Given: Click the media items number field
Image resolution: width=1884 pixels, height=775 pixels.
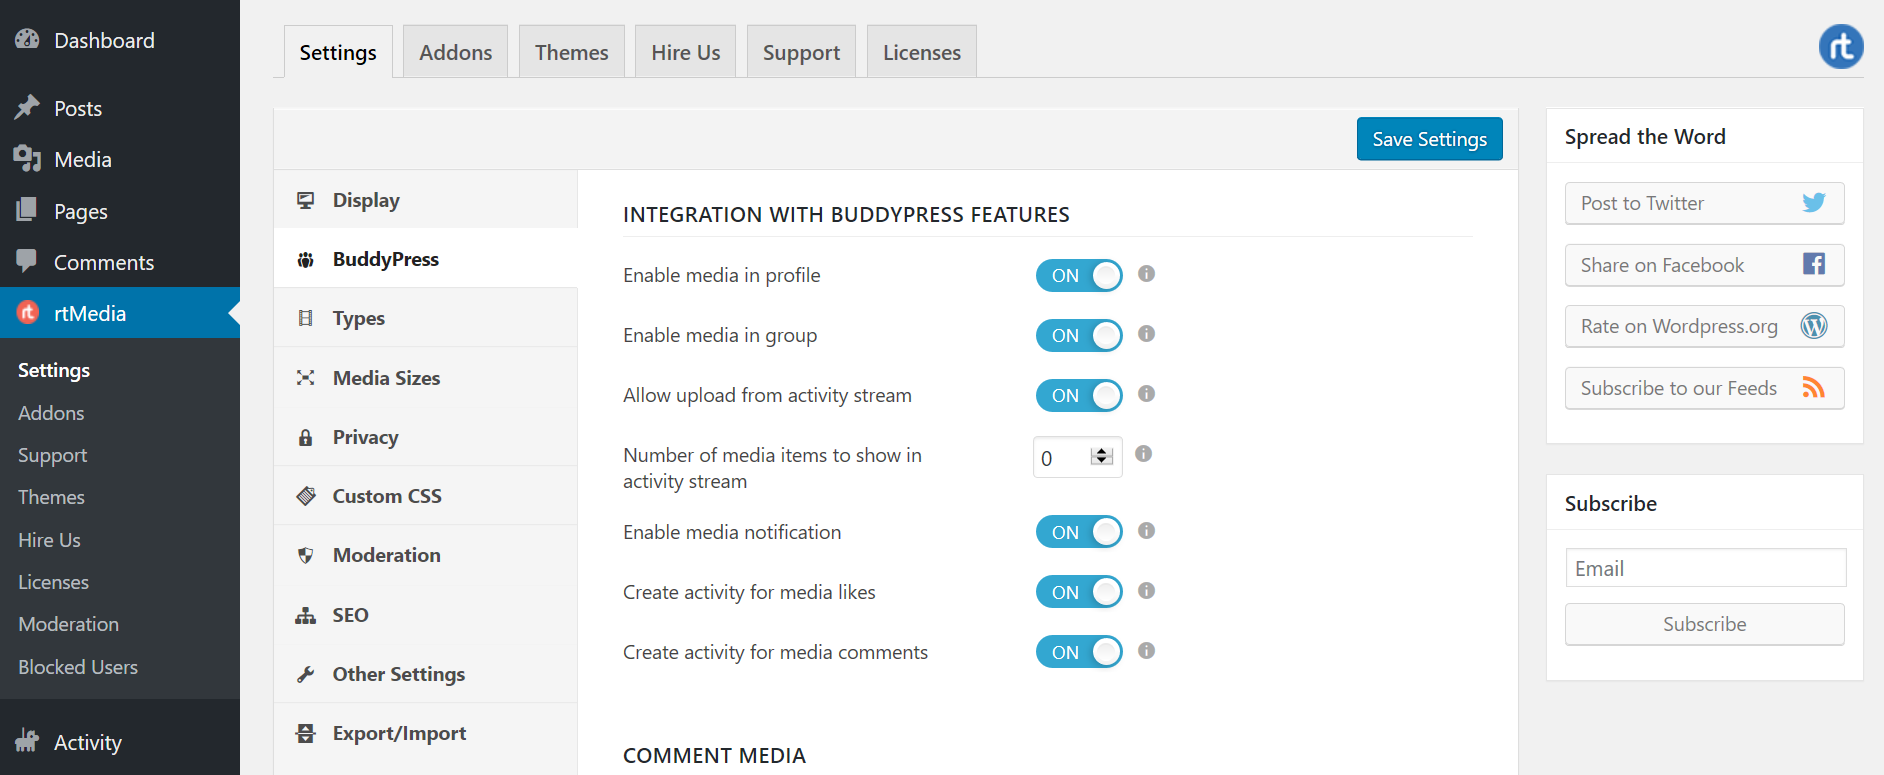Looking at the screenshot, I should [1077, 457].
